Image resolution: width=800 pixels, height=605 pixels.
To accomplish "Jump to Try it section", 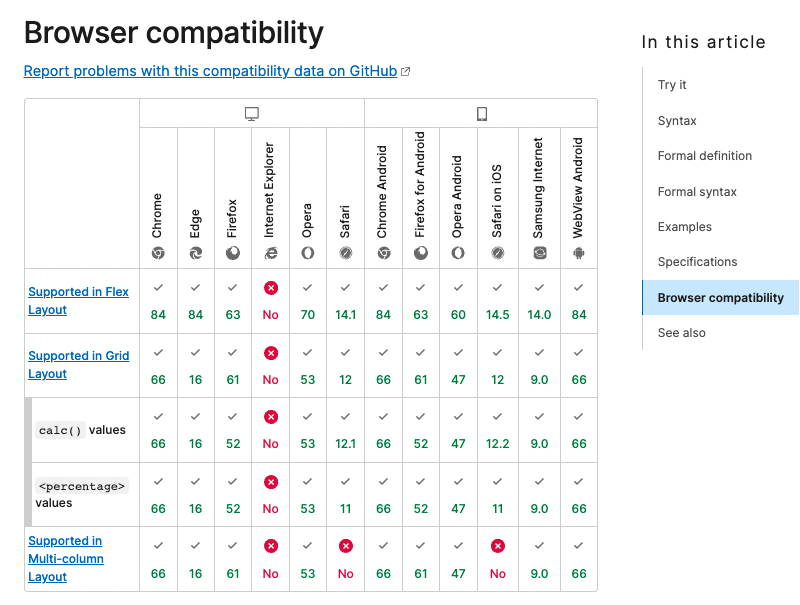I will [672, 85].
